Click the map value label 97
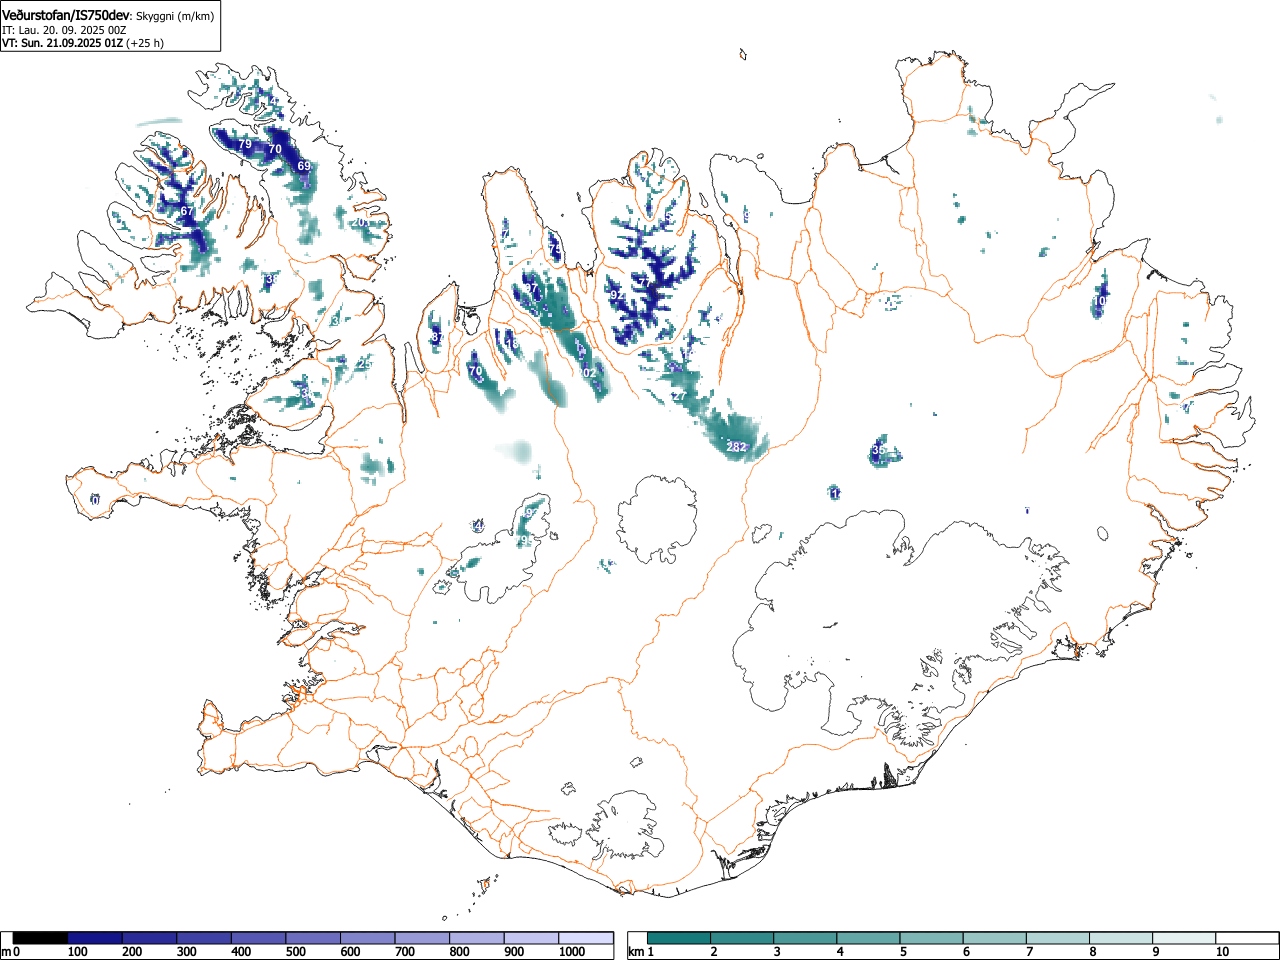Screen dimensions: 1280x960 531,288
